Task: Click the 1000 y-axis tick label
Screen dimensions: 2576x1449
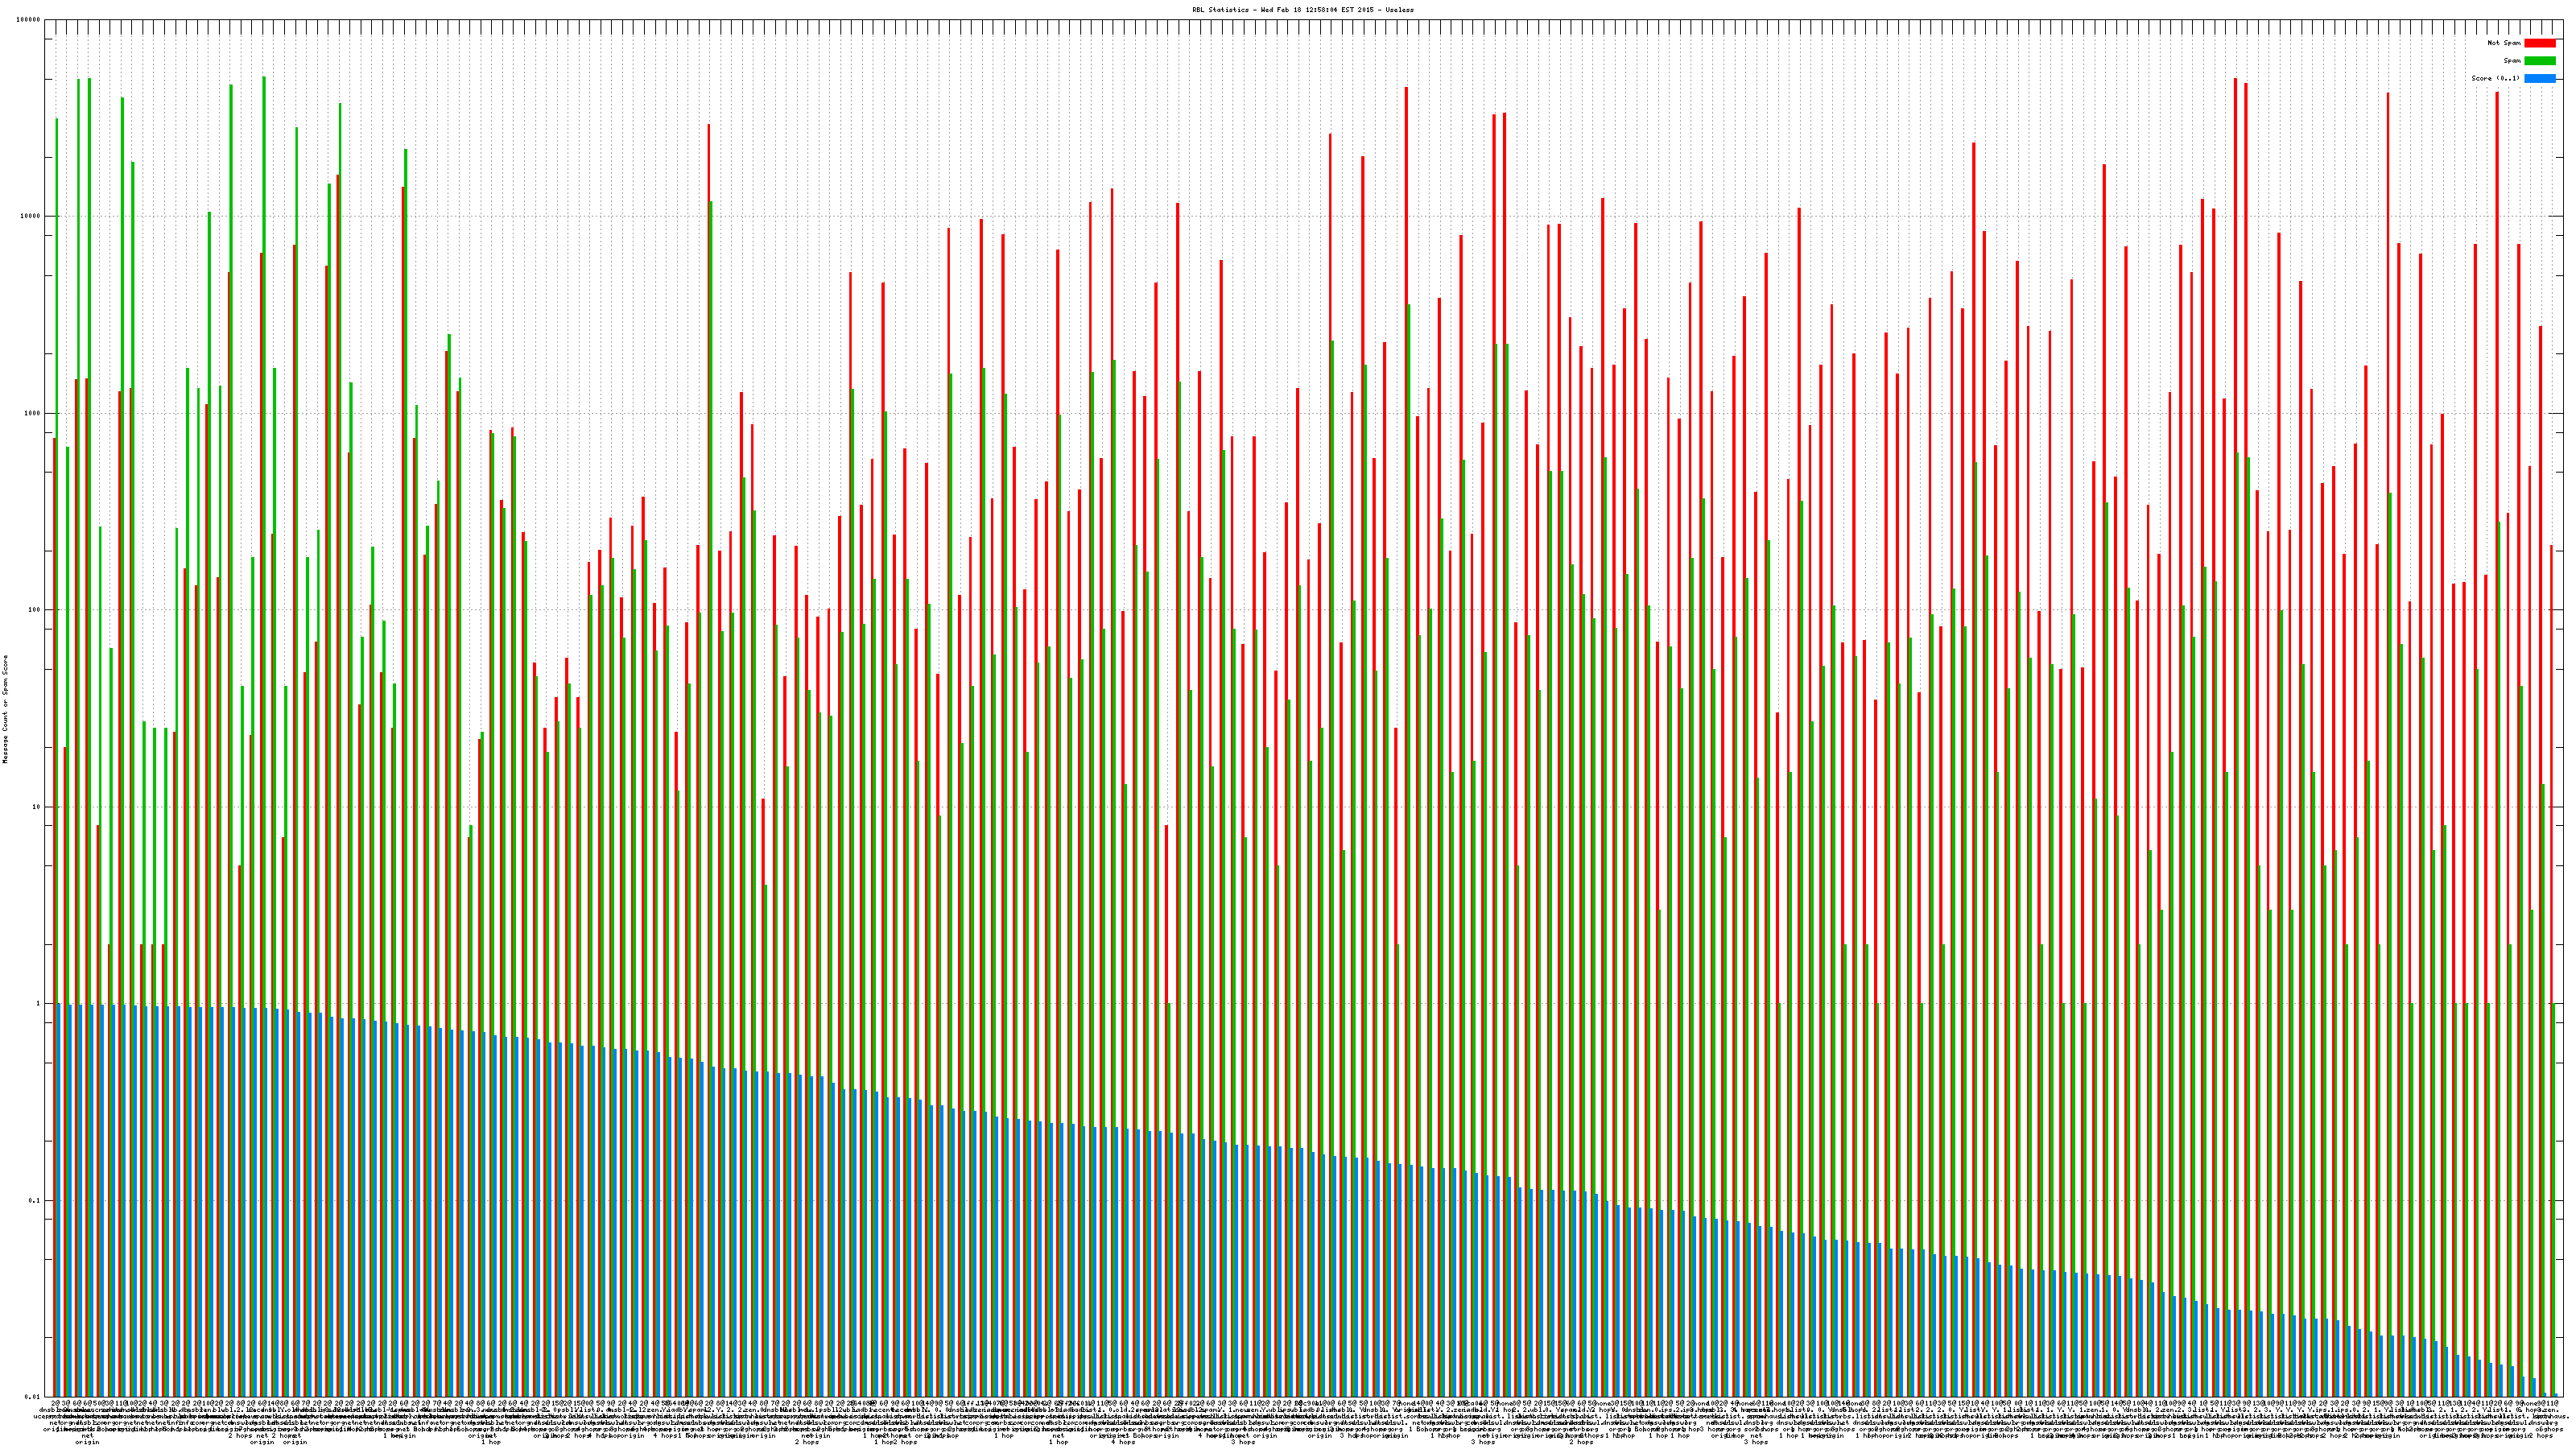Action: tap(33, 413)
